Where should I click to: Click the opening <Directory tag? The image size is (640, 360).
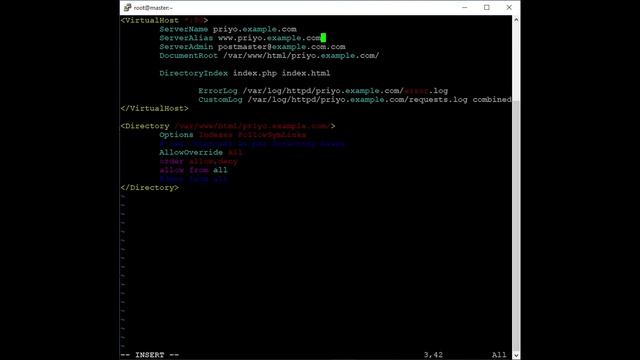tap(145, 126)
